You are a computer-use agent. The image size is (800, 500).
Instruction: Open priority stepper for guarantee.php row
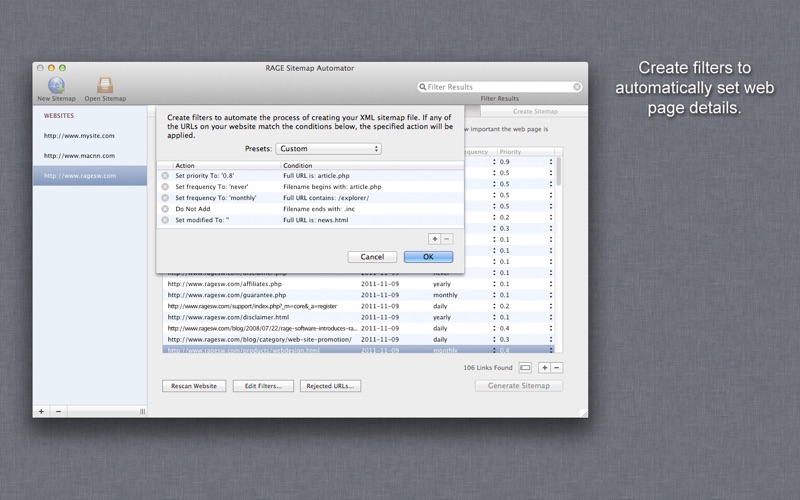551,295
